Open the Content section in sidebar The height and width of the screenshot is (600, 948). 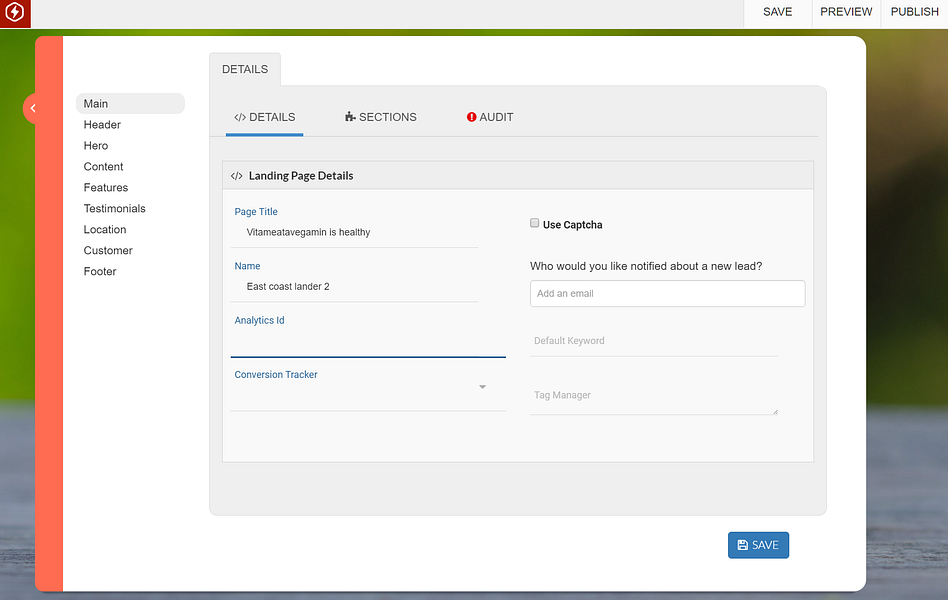(x=103, y=166)
